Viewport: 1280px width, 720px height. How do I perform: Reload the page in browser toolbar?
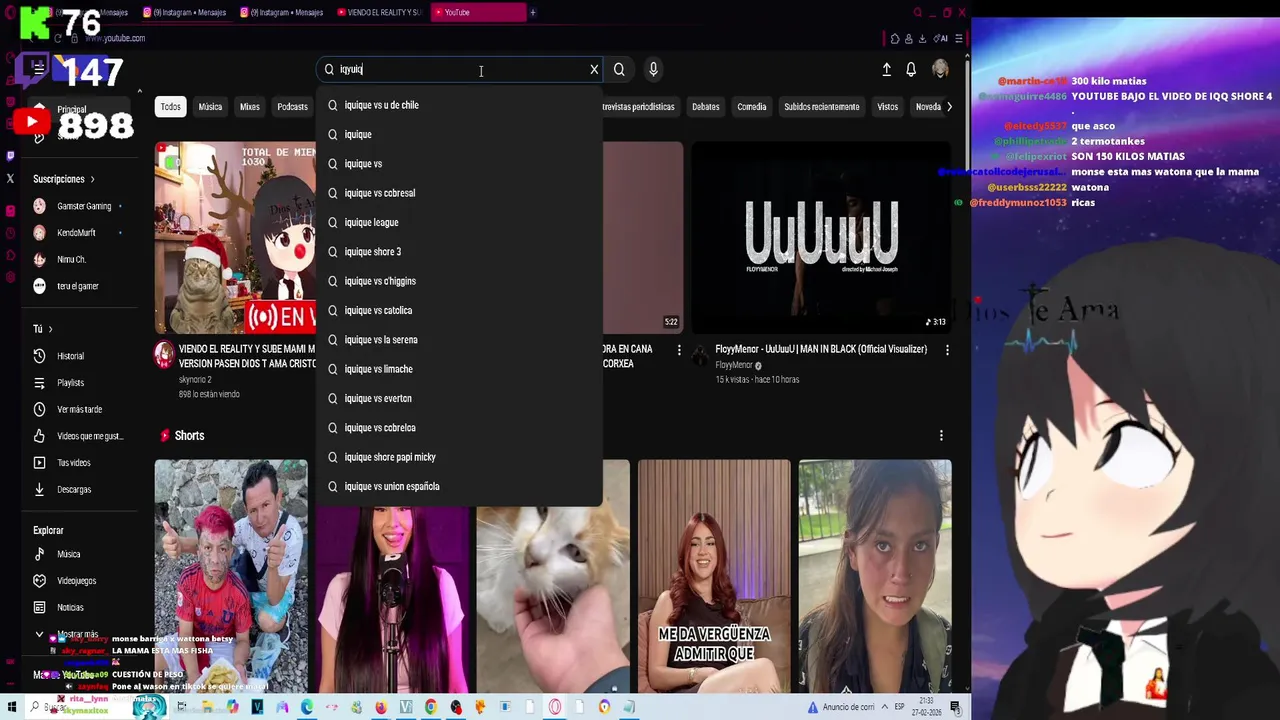coord(58,38)
